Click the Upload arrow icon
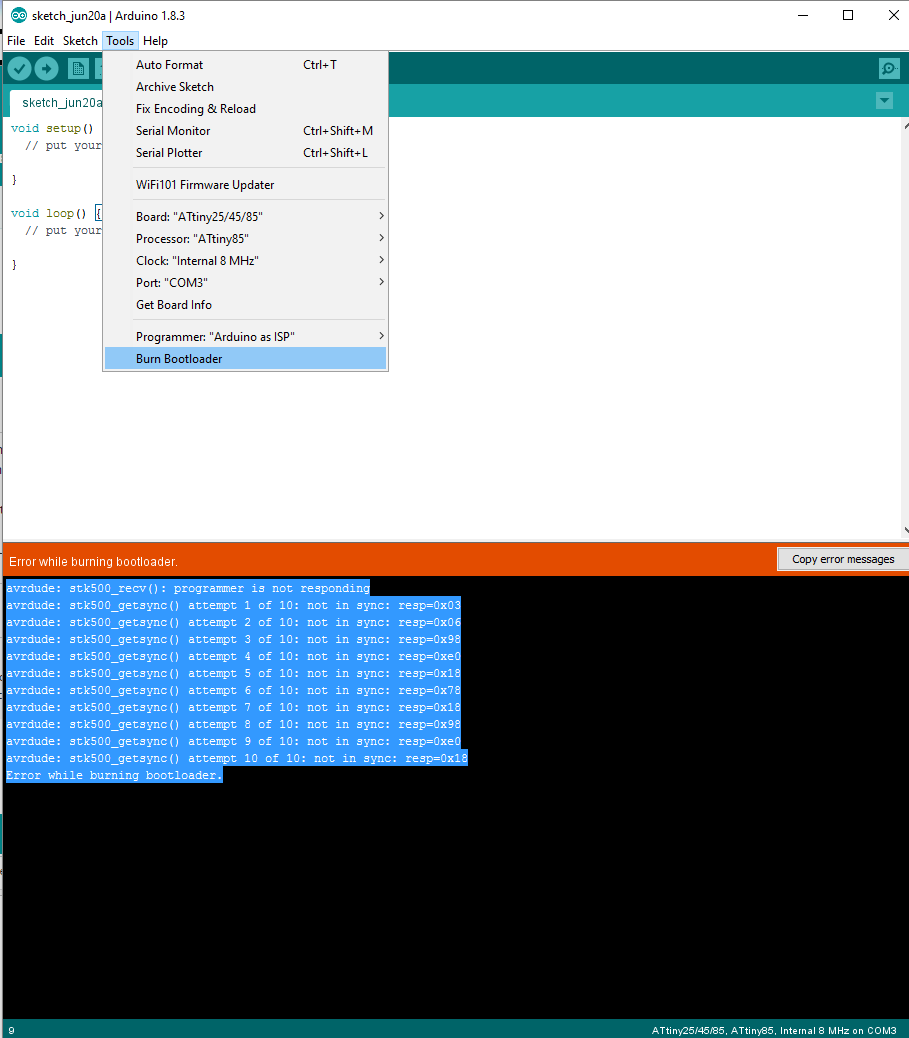This screenshot has height=1038, width=909. pyautogui.click(x=46, y=68)
